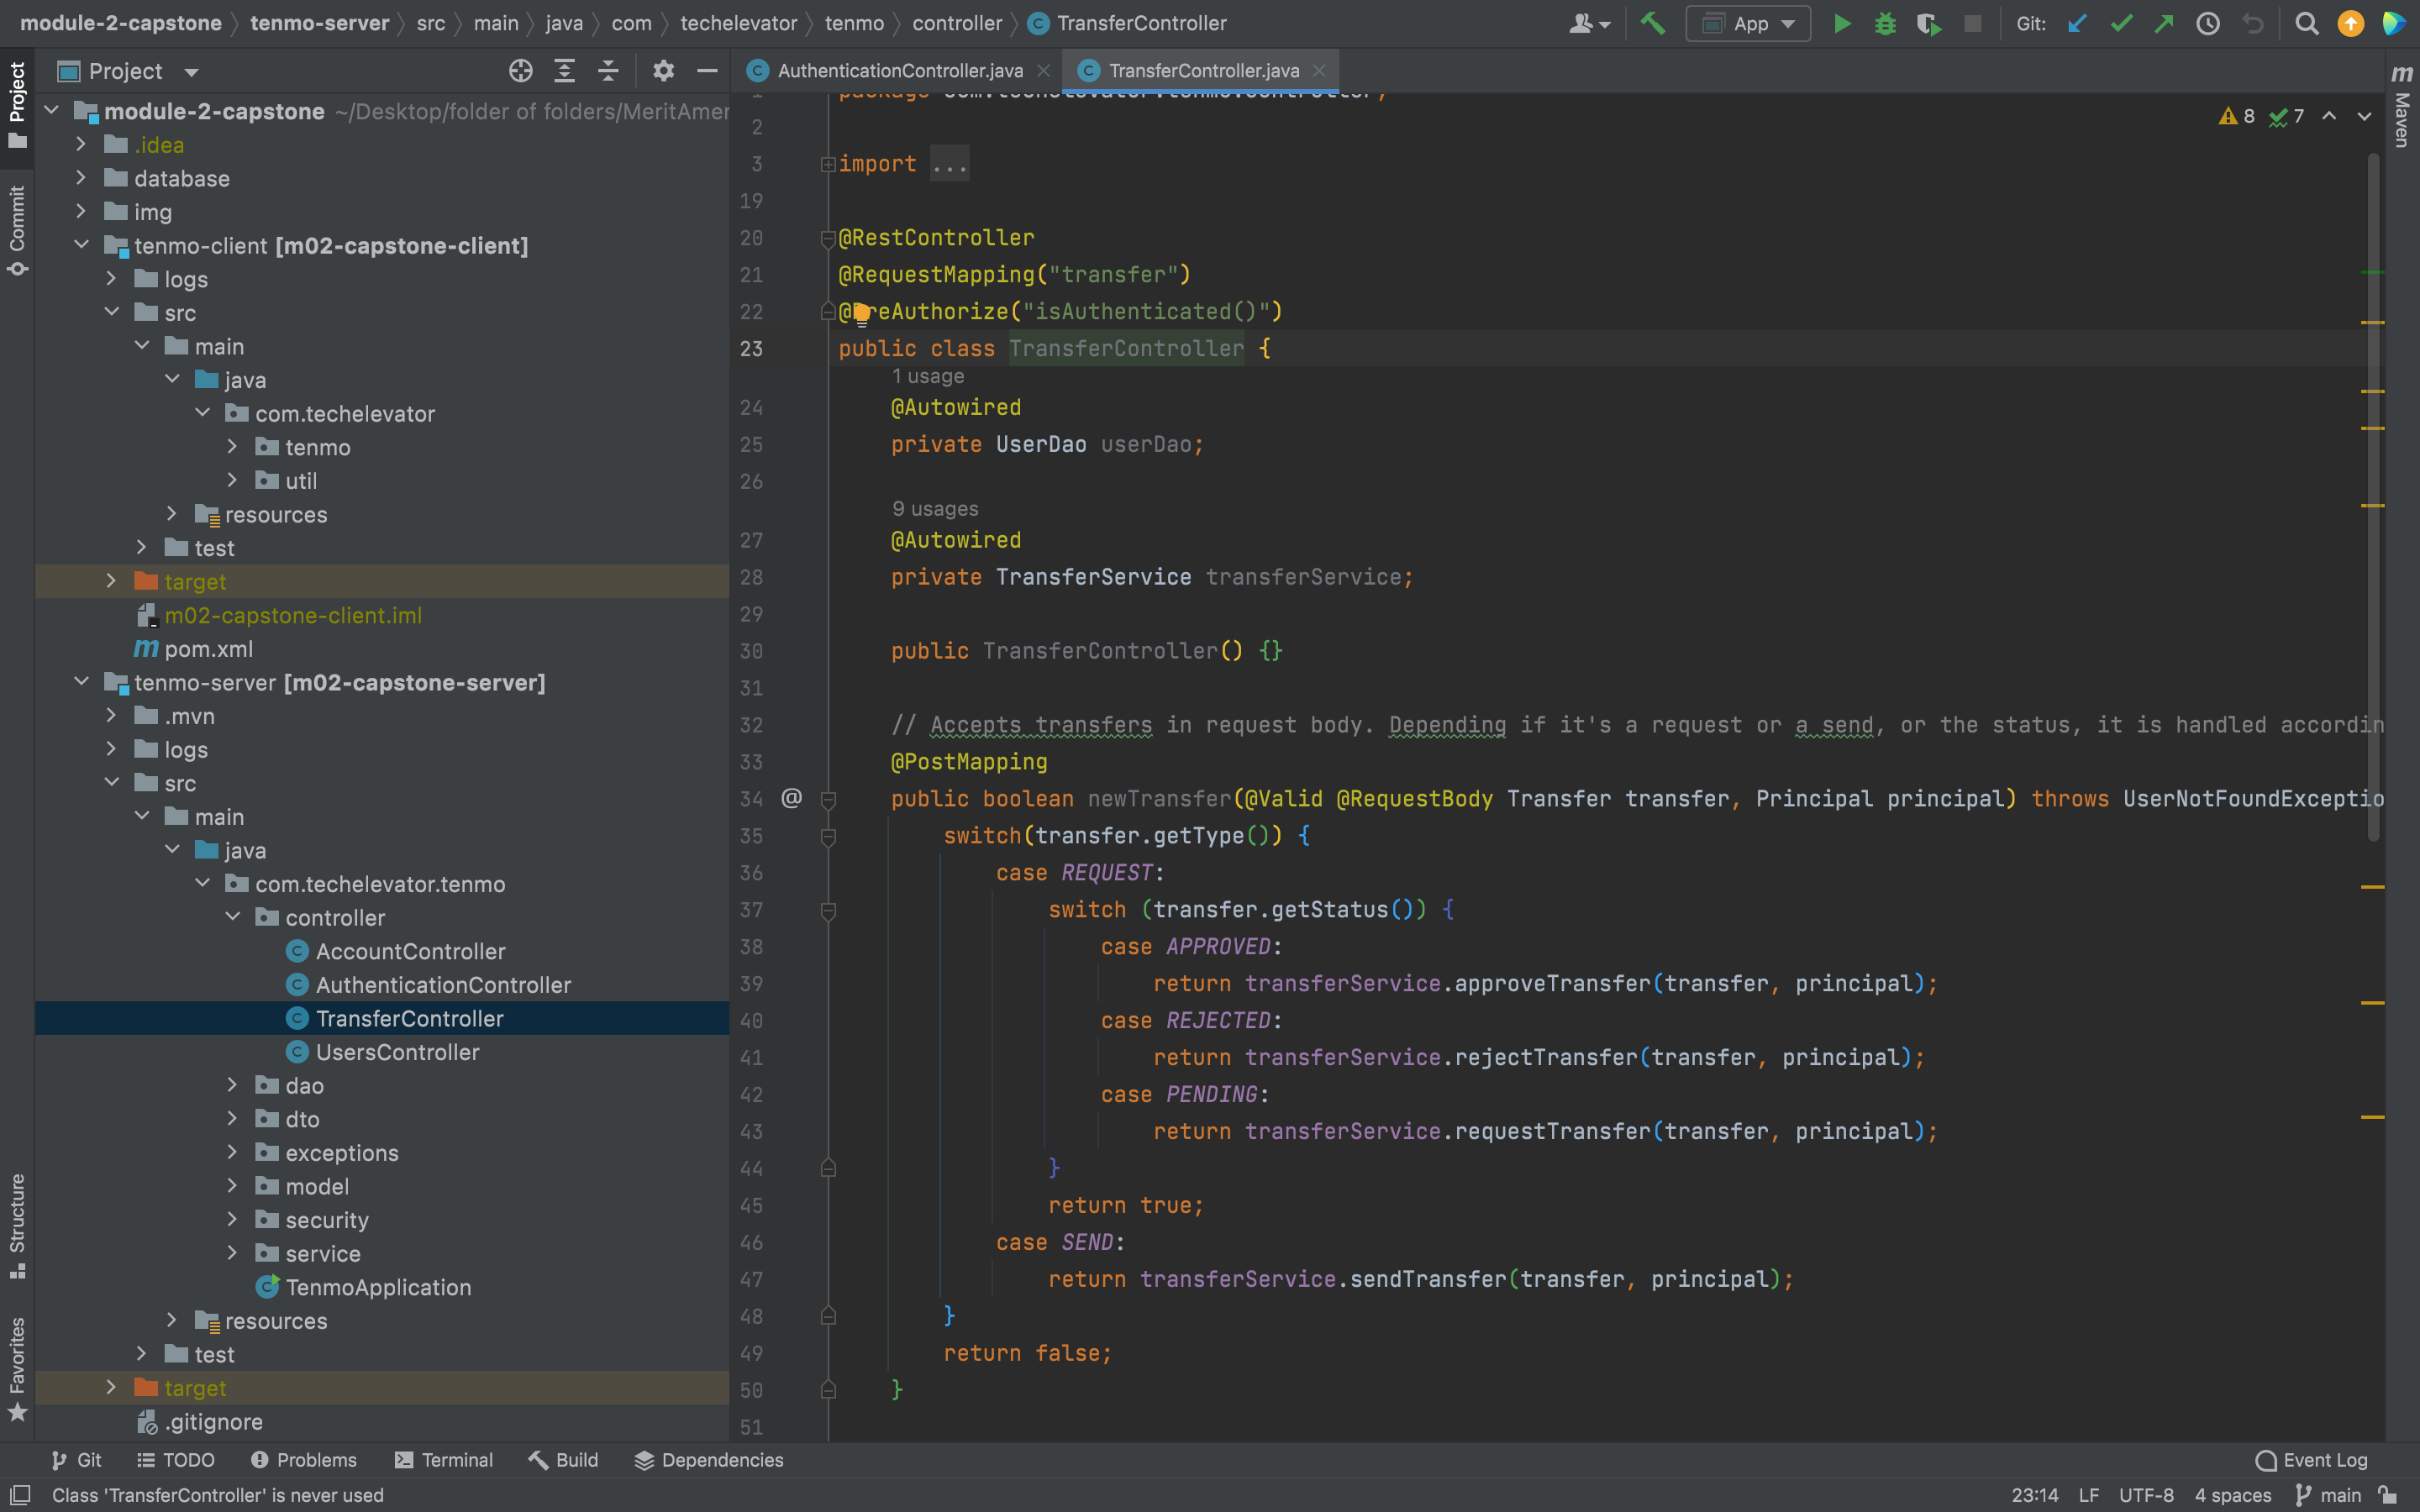The height and width of the screenshot is (1512, 2420).
Task: Toggle the Structure tool window
Action: 17,1224
